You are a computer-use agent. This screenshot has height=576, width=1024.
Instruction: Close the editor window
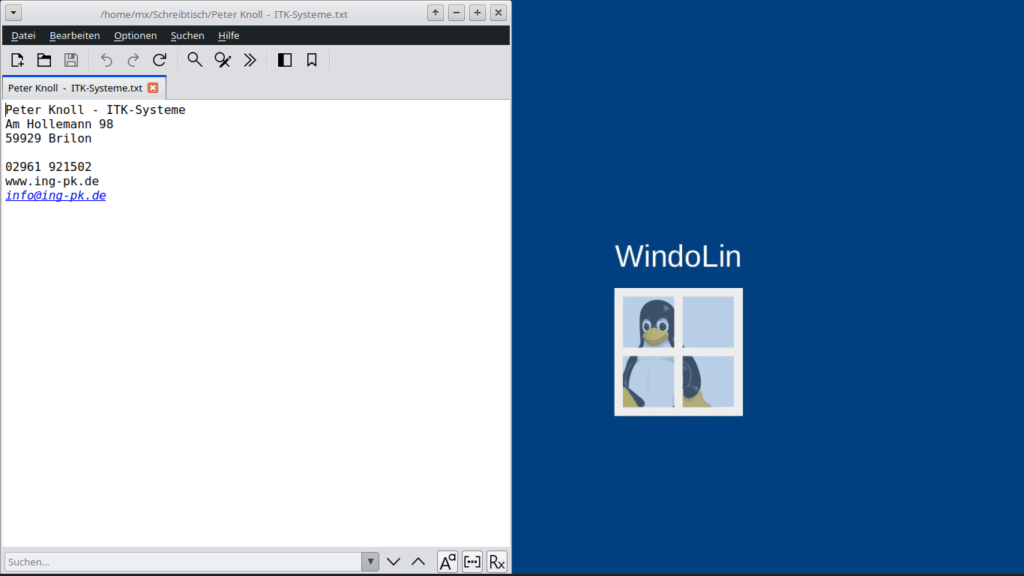click(x=498, y=12)
